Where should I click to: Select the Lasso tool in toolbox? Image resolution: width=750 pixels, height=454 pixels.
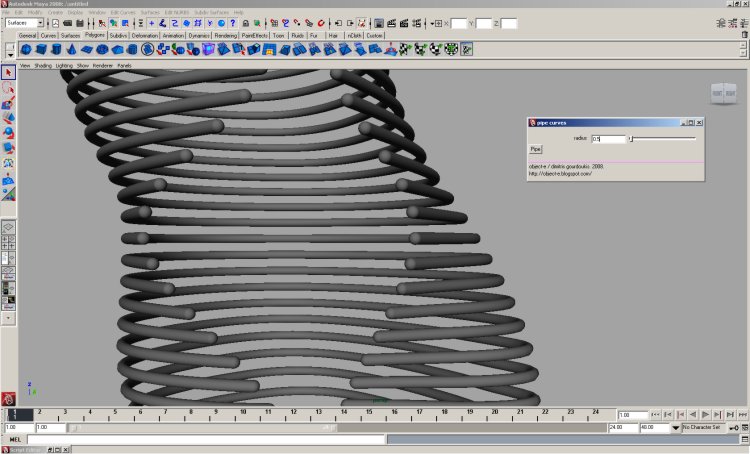(x=8, y=88)
